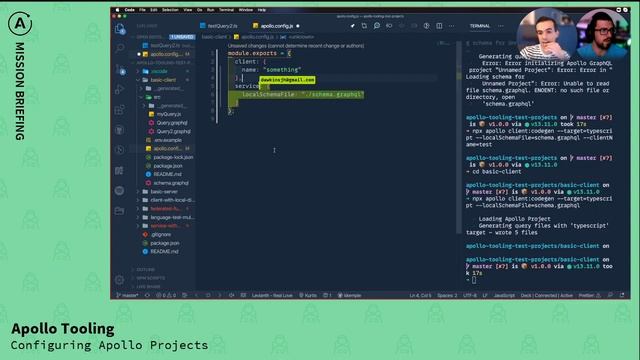Collapse the basic-client folder
This screenshot has height=360, width=640.
pos(163,80)
